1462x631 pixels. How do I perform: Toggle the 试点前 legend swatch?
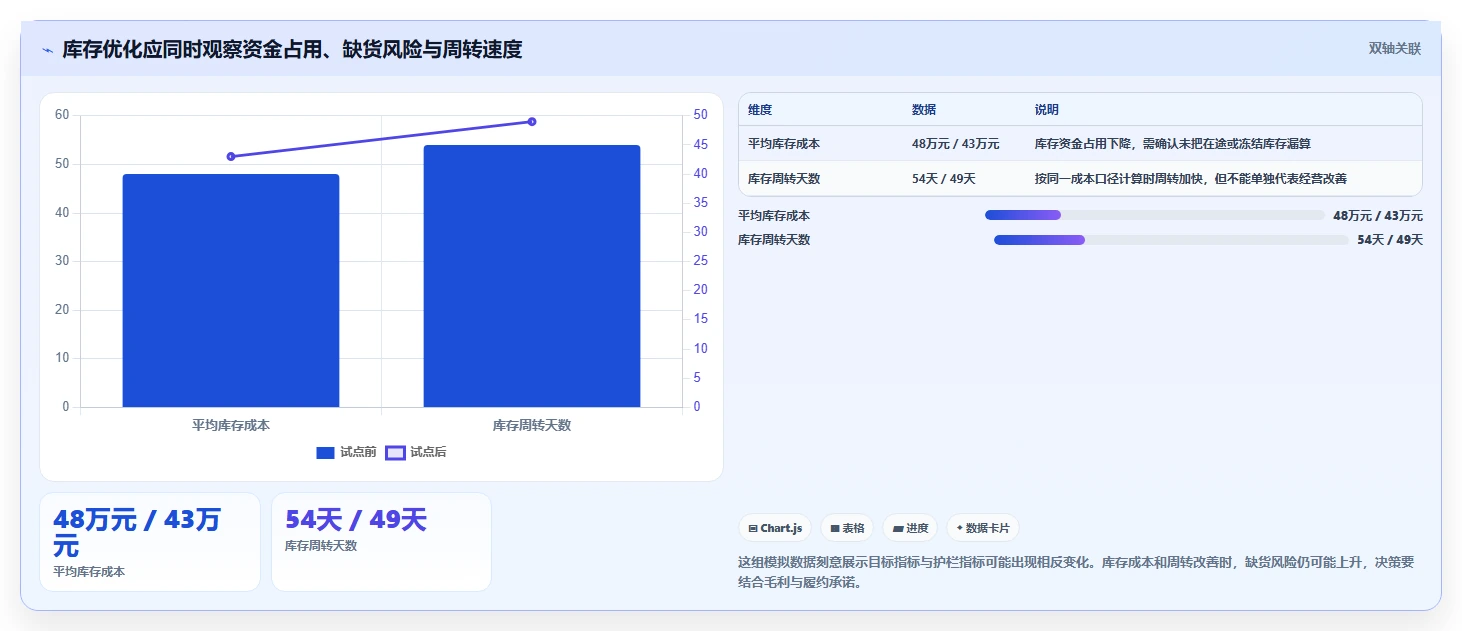point(325,453)
